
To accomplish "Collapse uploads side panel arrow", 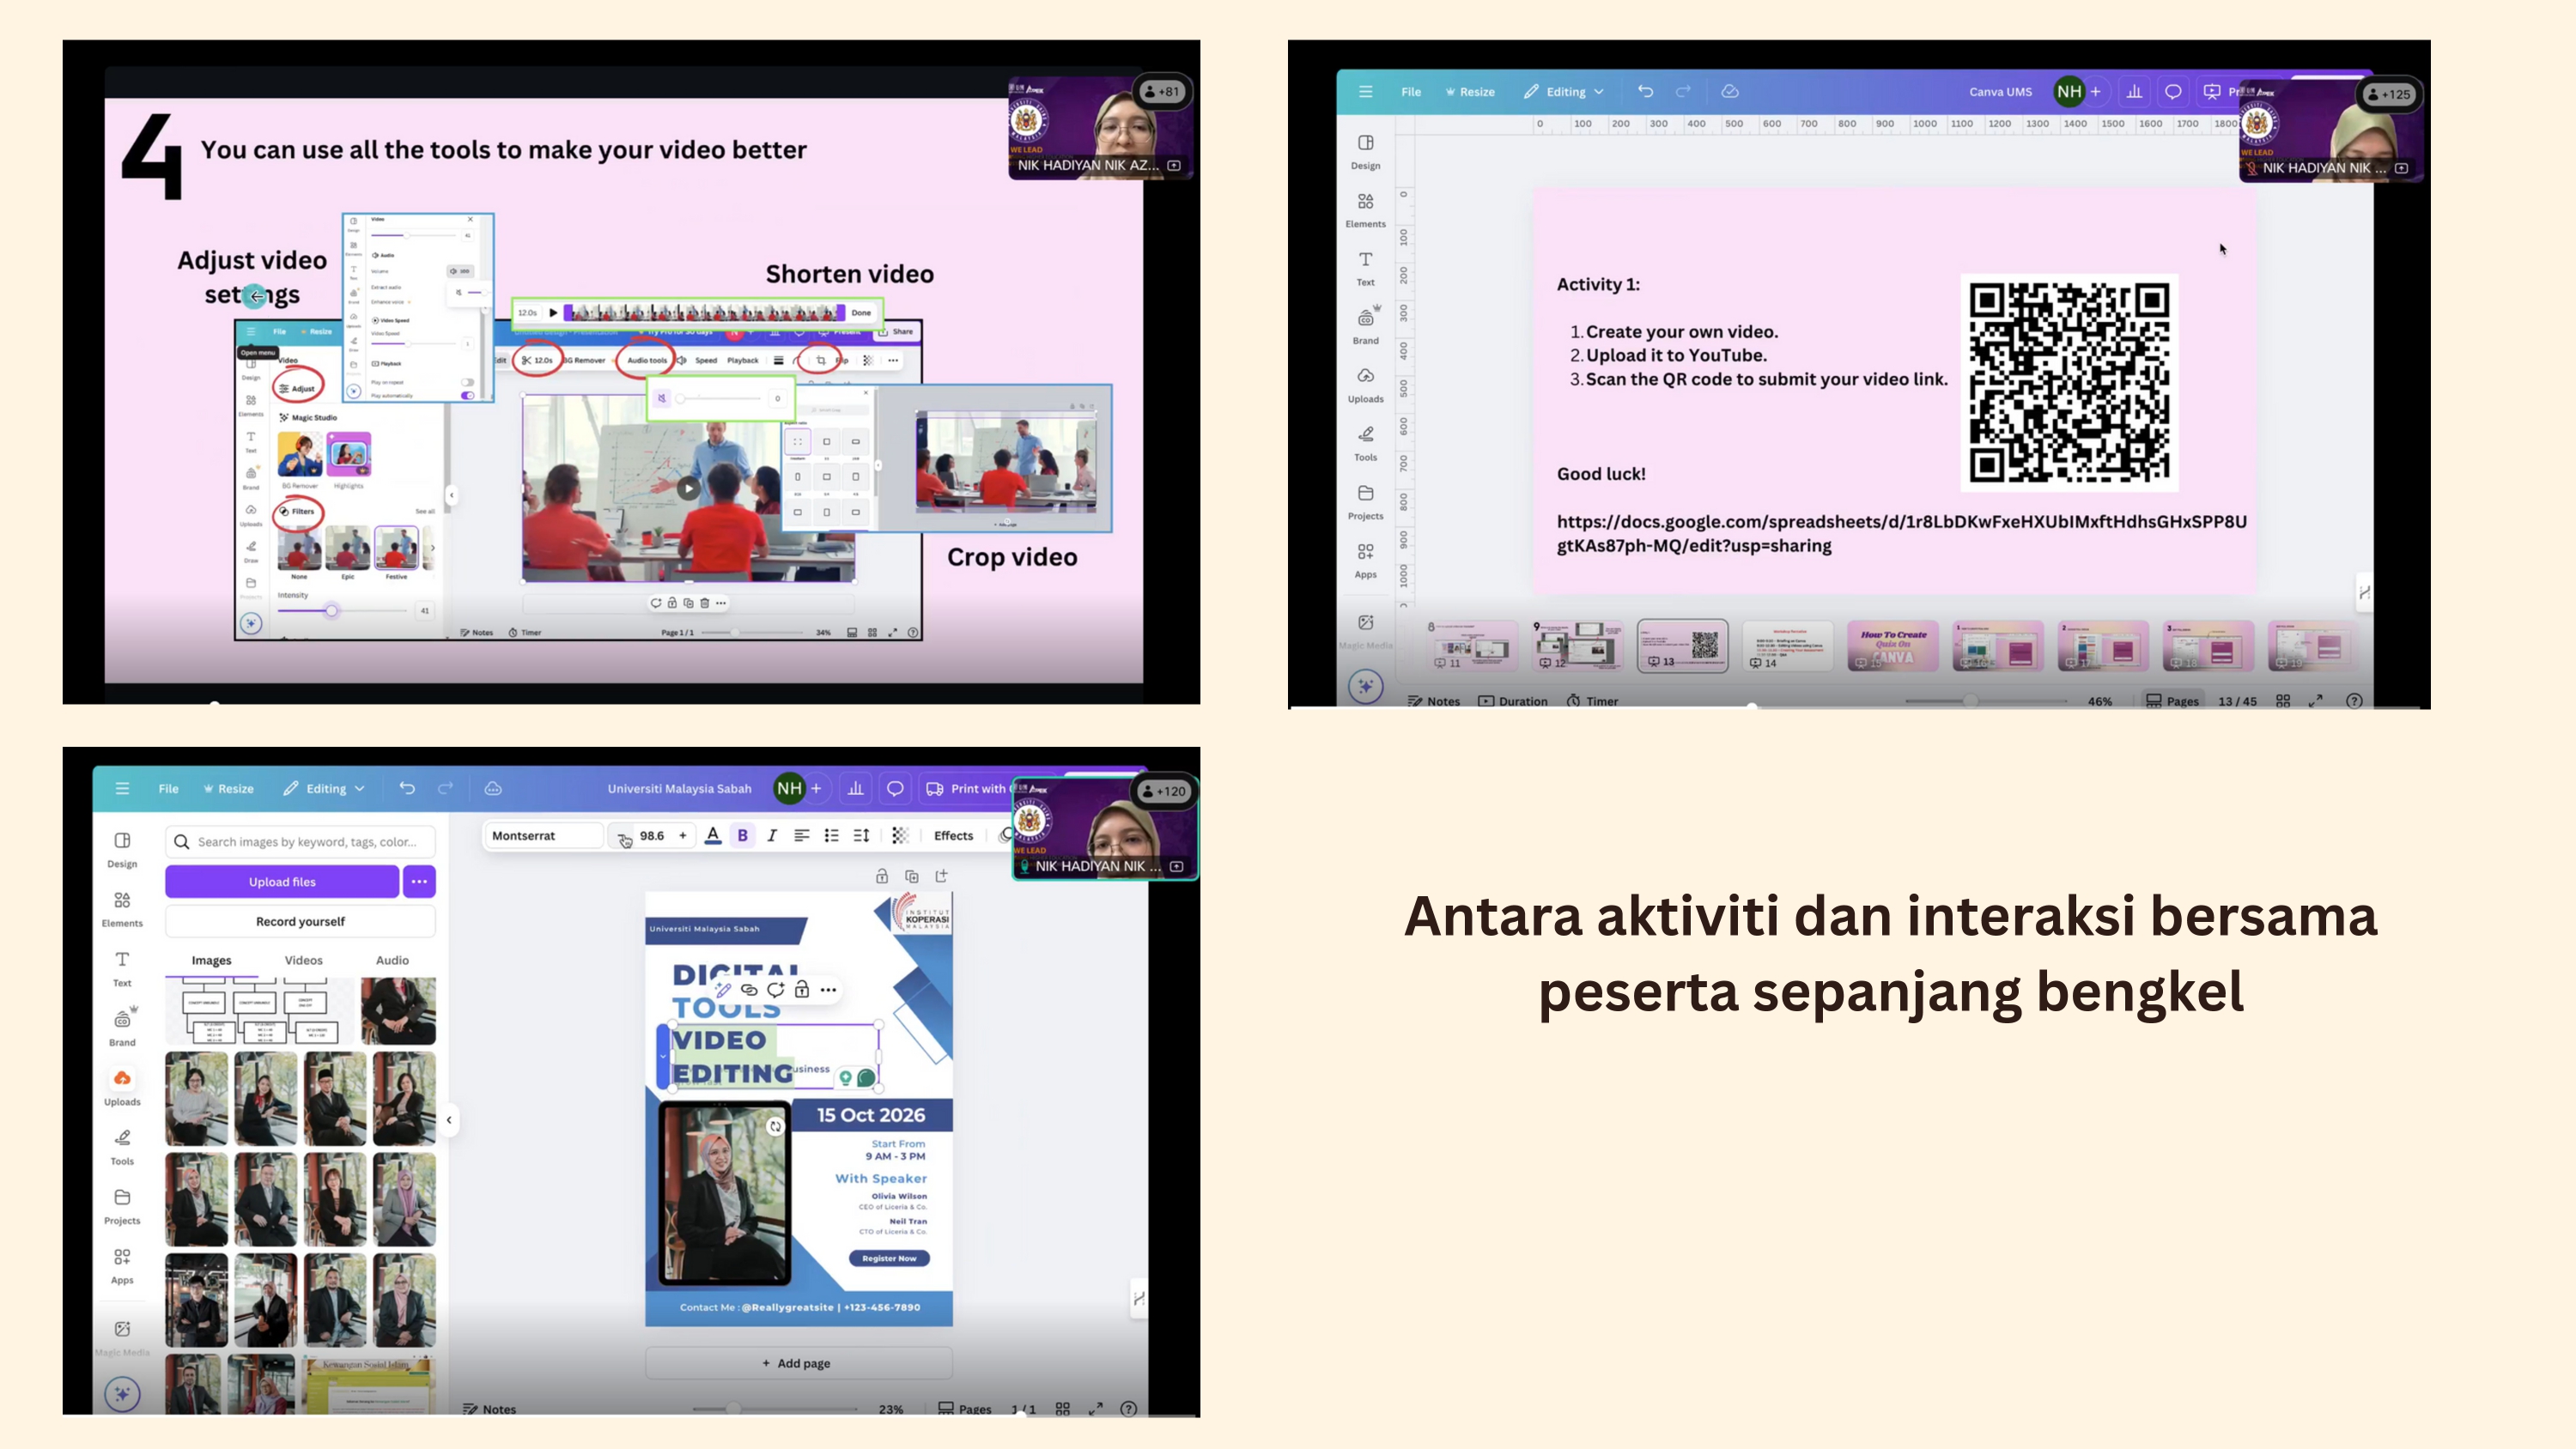I will [x=449, y=1120].
